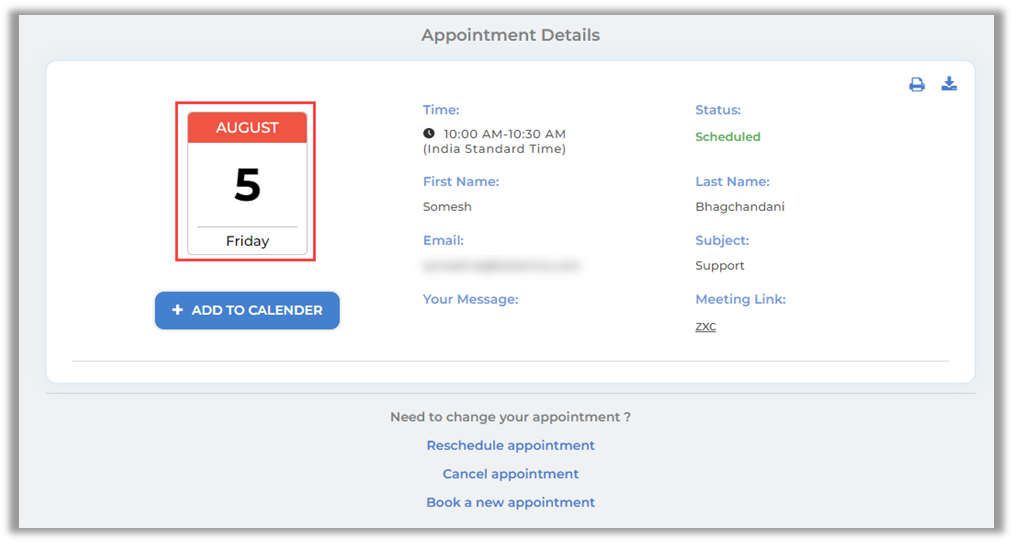This screenshot has width=1014, height=543.
Task: Click the first name Somesh
Action: pyautogui.click(x=447, y=207)
